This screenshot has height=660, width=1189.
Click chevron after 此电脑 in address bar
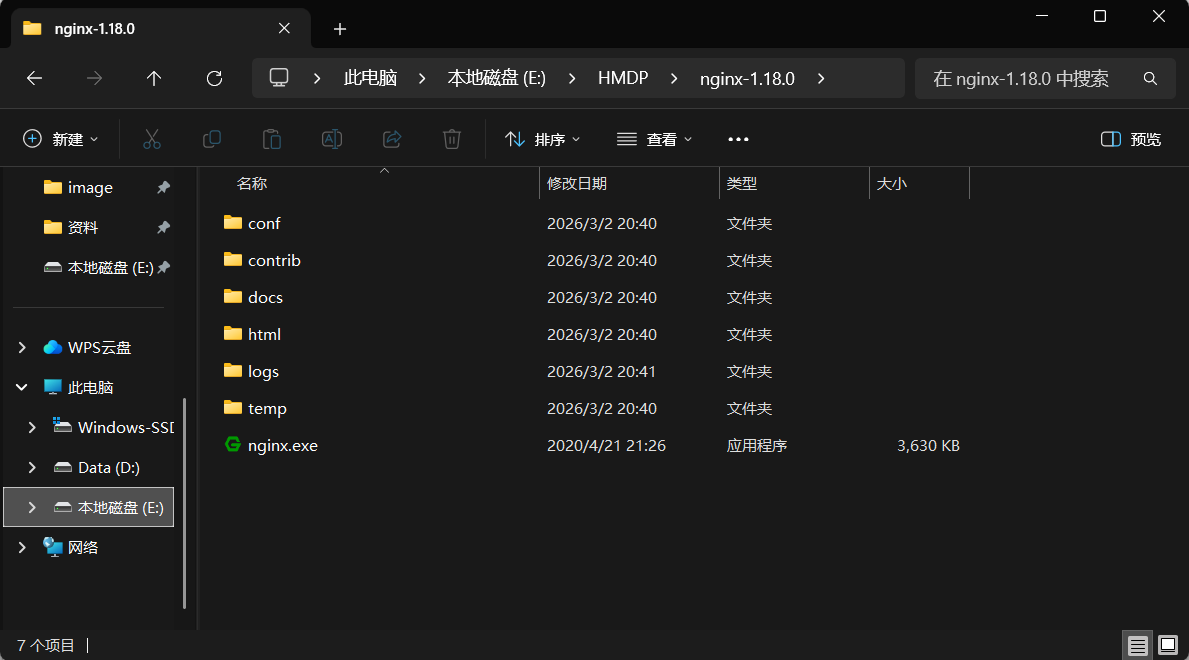422,78
